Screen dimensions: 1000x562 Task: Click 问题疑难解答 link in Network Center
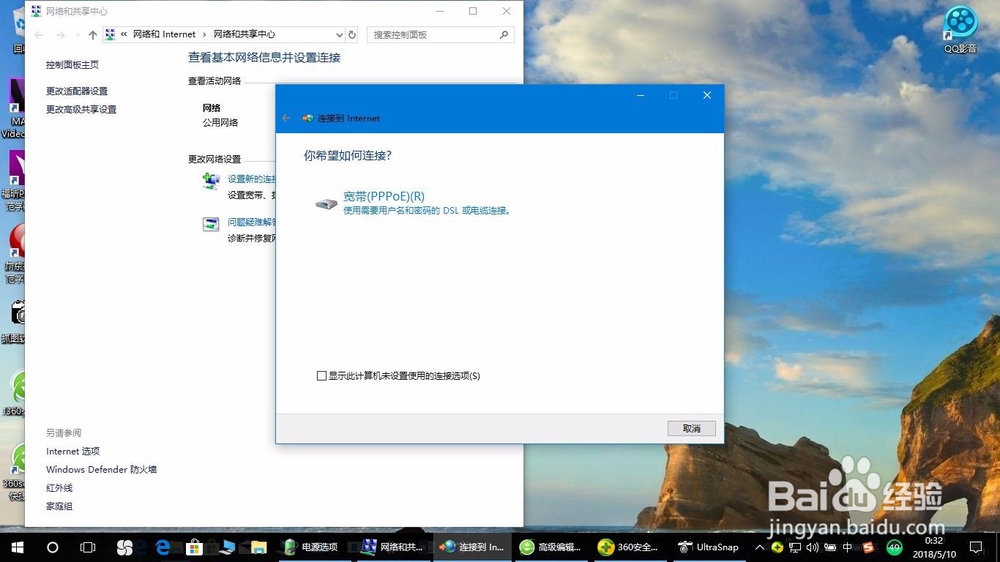251,222
